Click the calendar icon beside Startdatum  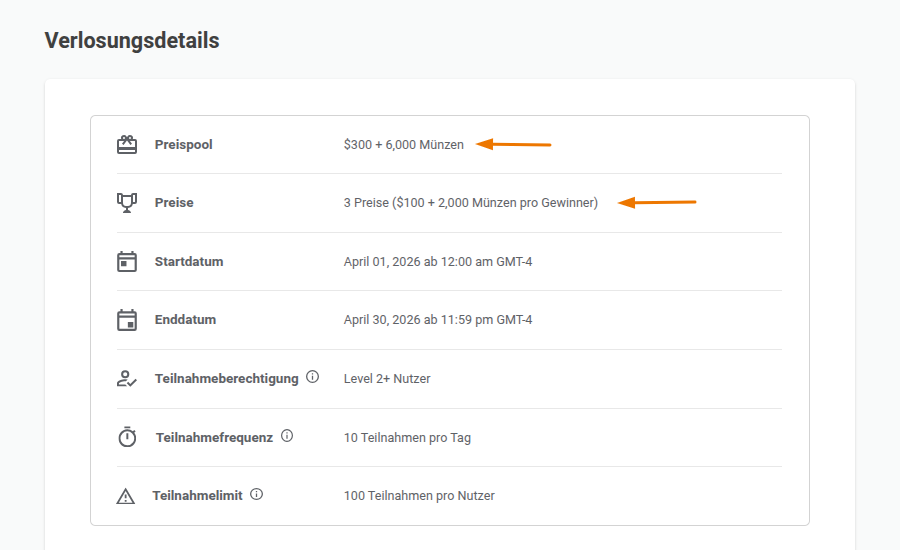(x=127, y=262)
